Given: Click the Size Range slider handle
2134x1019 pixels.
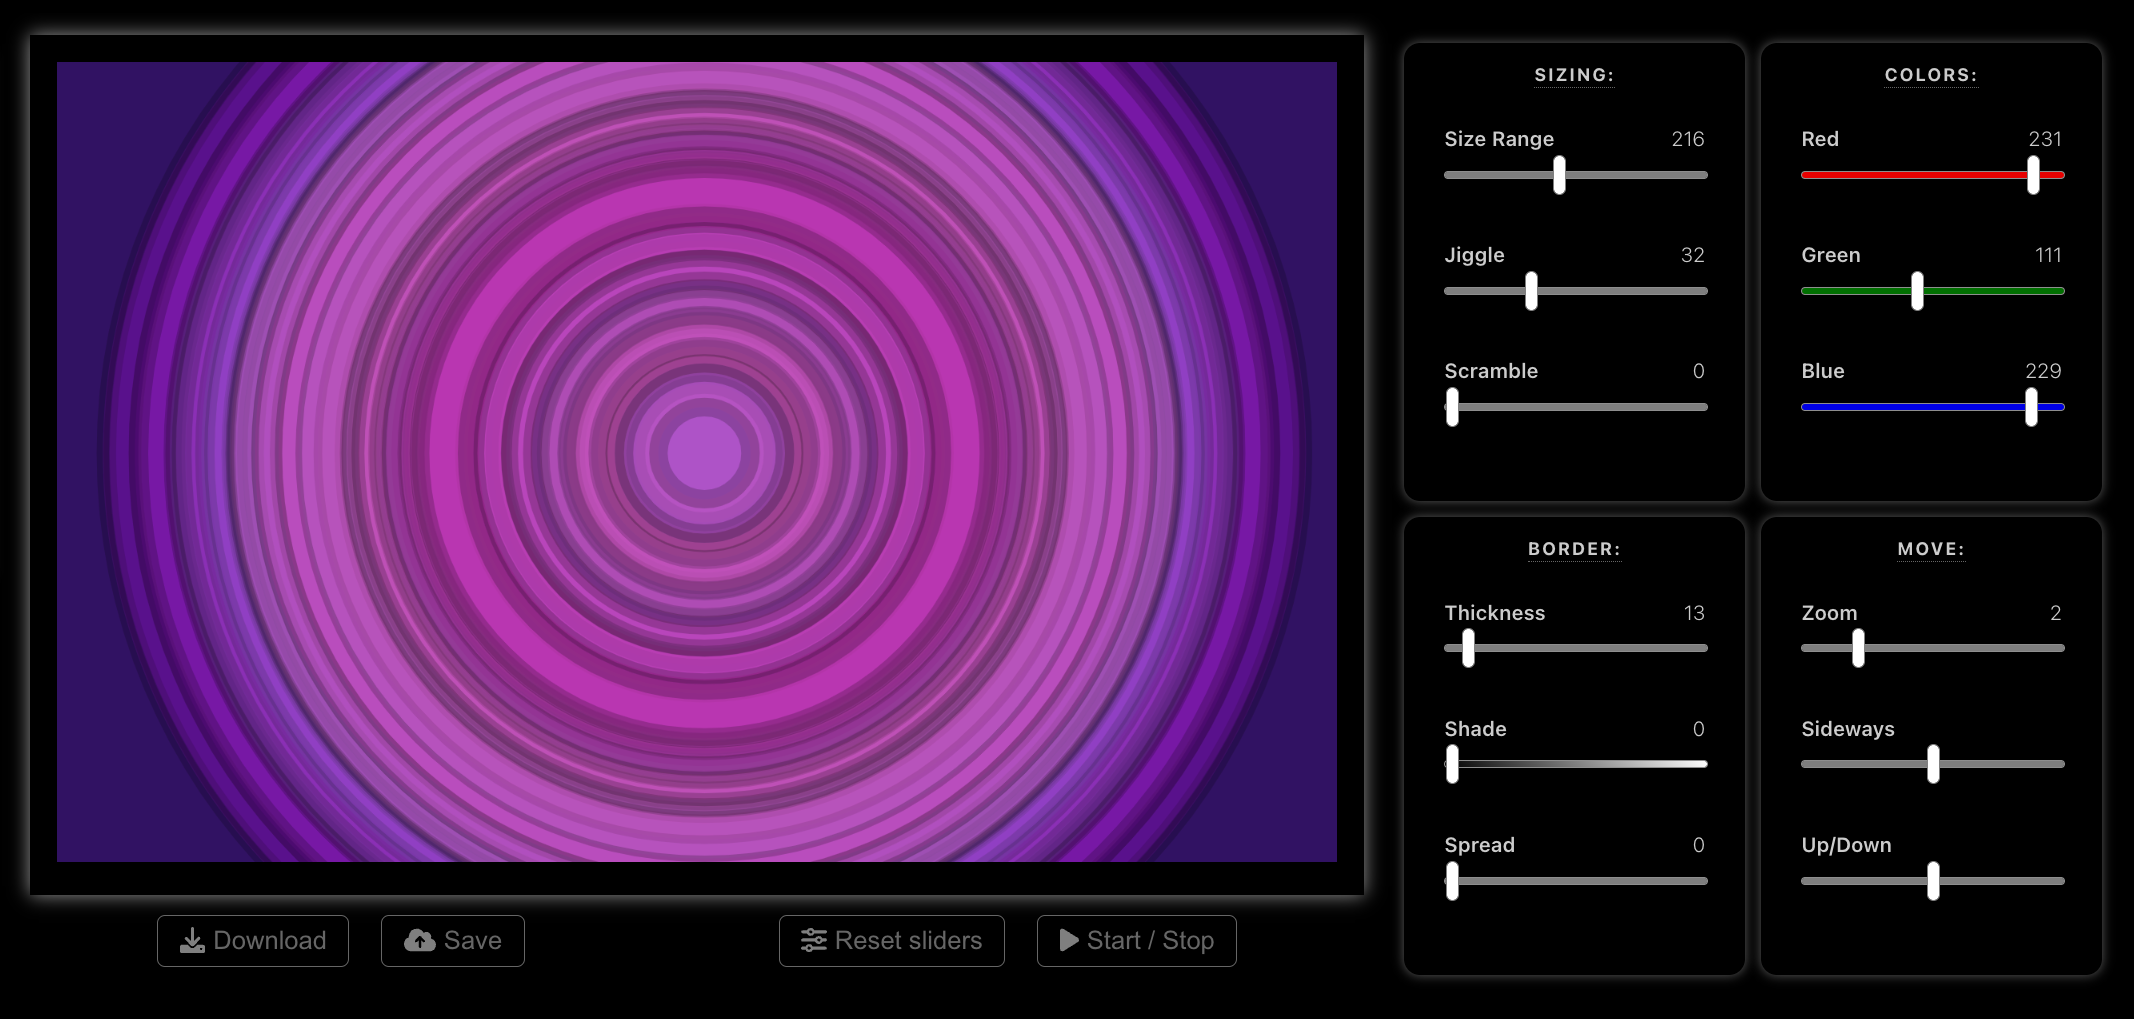Looking at the screenshot, I should 1559,175.
